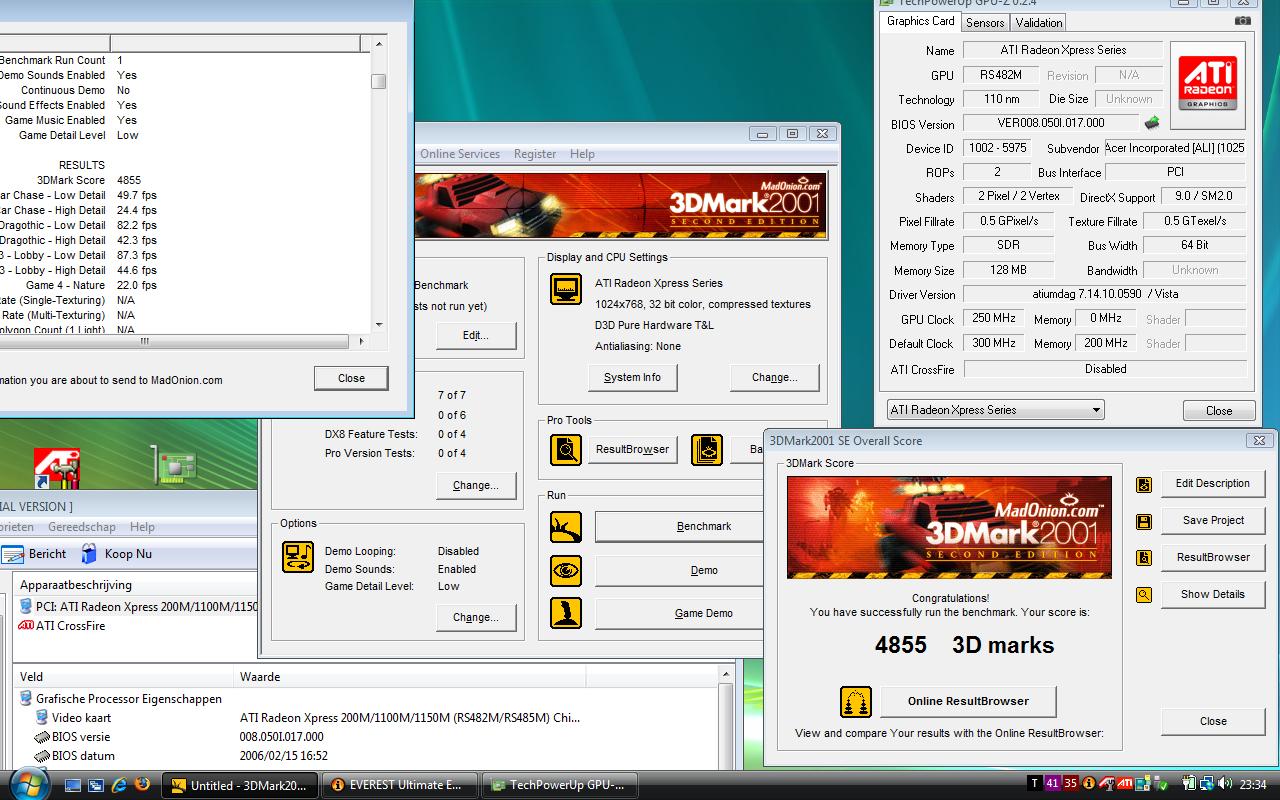Screen dimensions: 1280x800
Task: Click the GPU-Z screenshot camera icon
Action: (1243, 21)
